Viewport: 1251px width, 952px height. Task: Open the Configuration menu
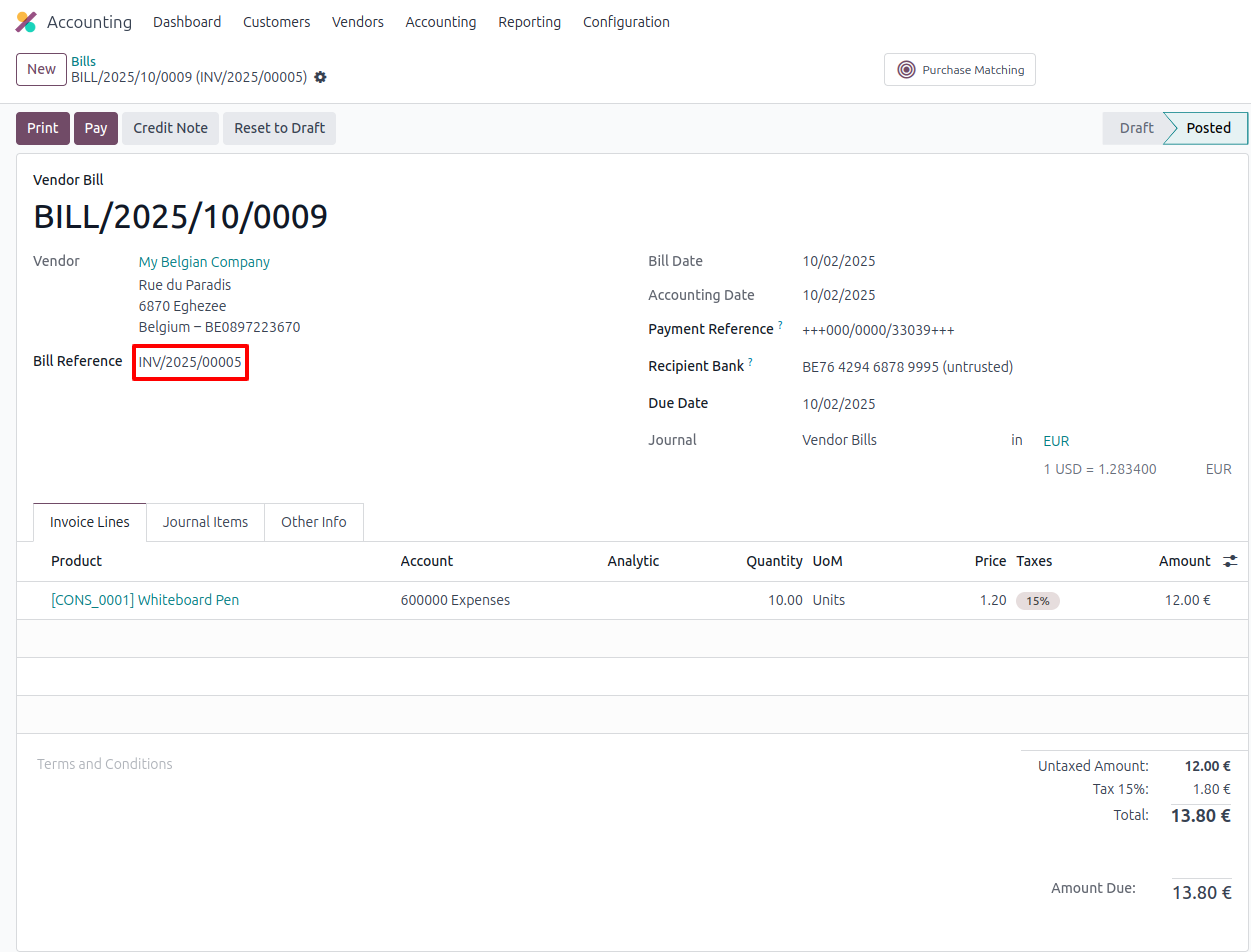click(x=626, y=22)
